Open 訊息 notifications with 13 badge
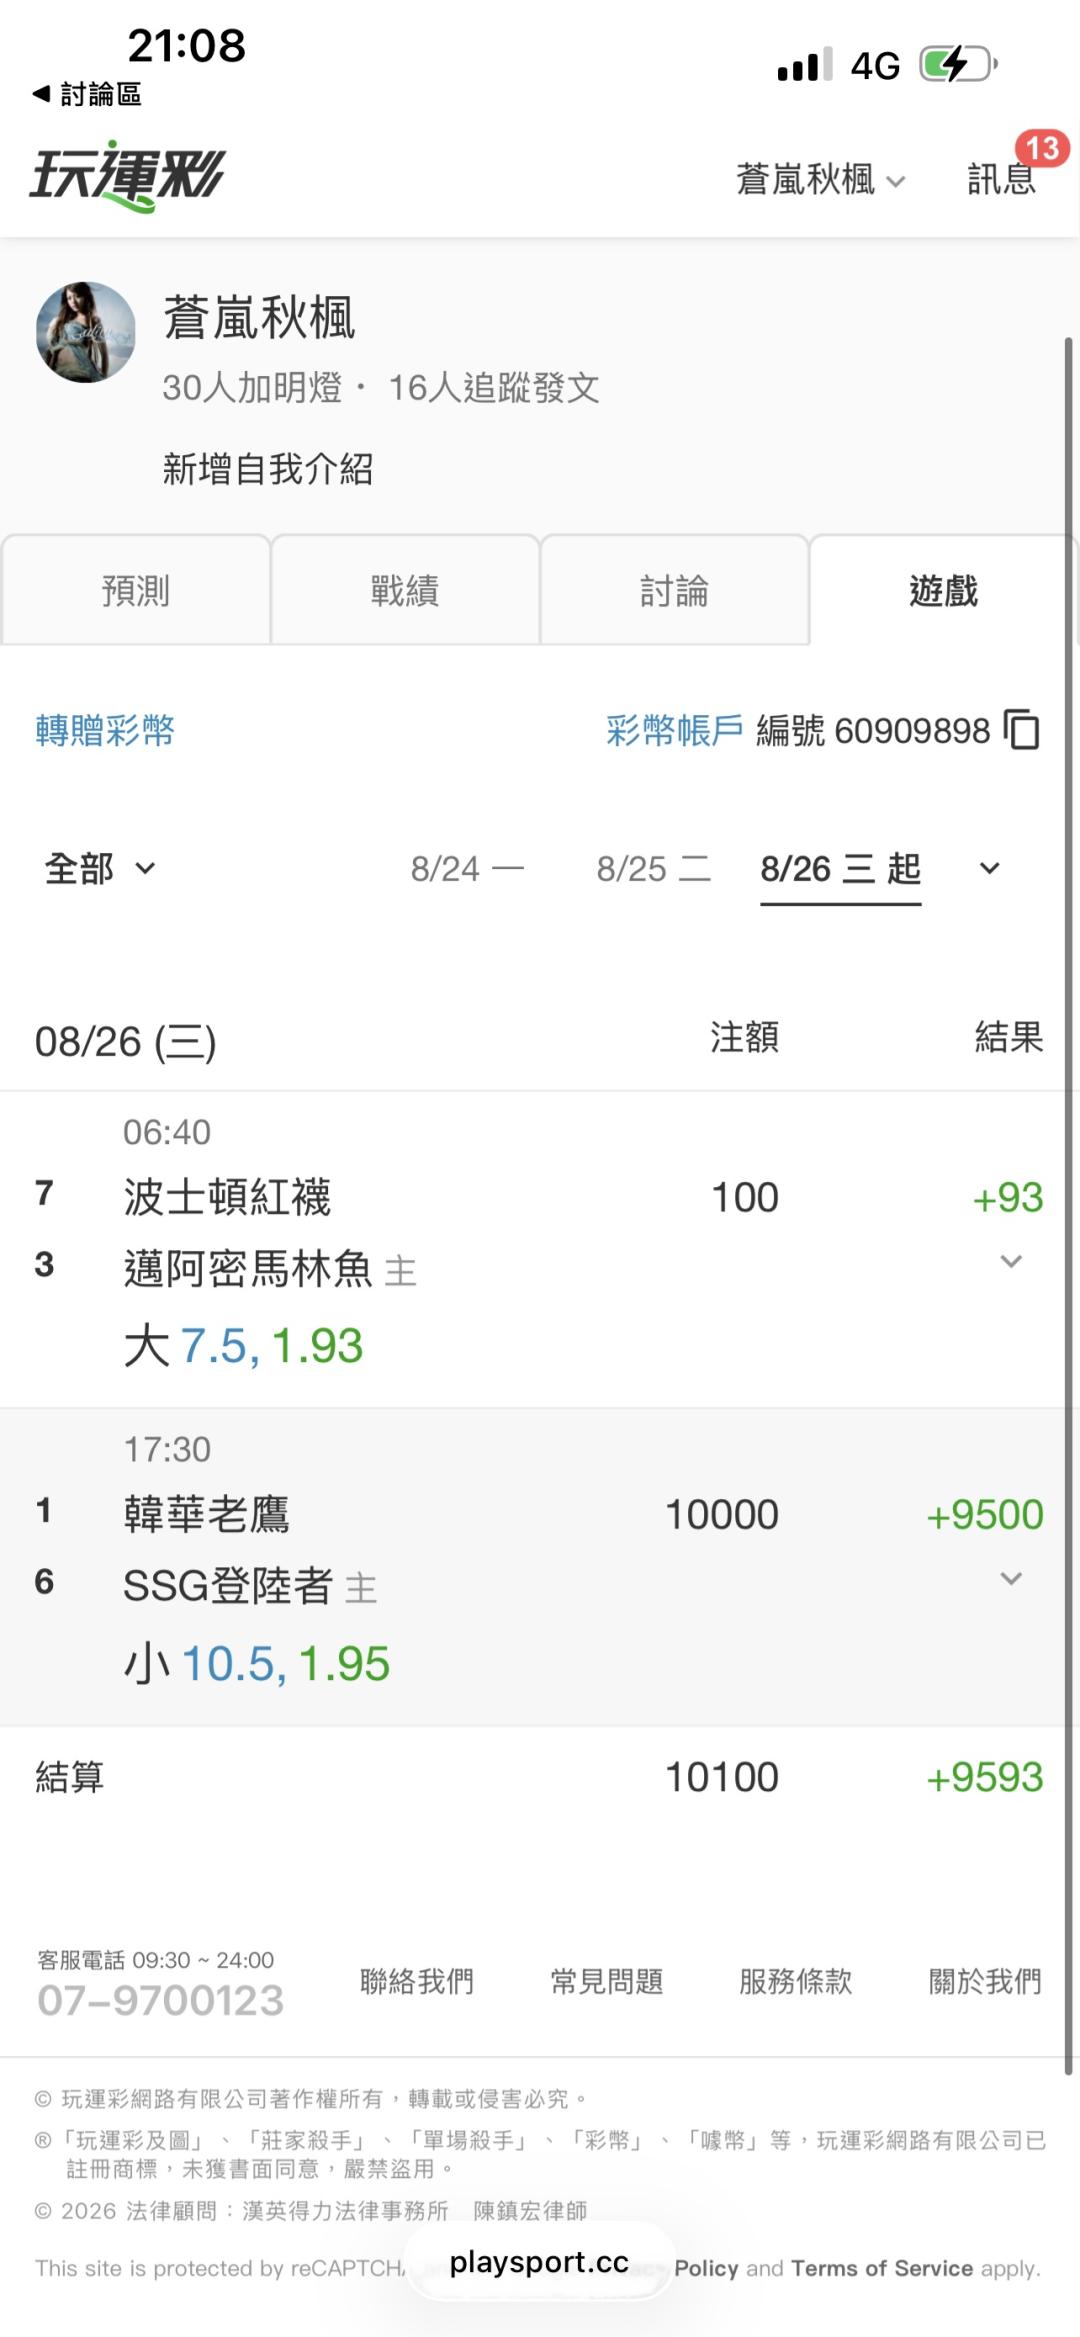The image size is (1080, 2337). pyautogui.click(x=1003, y=179)
